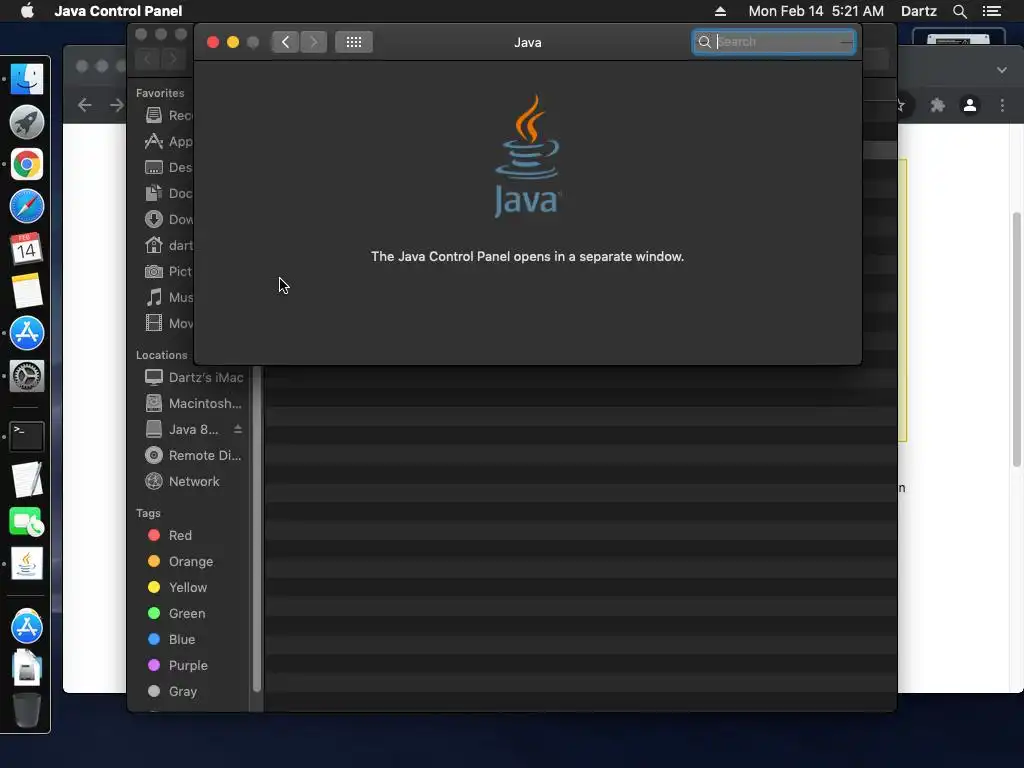The image size is (1024, 768).
Task: Click inside the Java window search field
Action: coord(774,42)
